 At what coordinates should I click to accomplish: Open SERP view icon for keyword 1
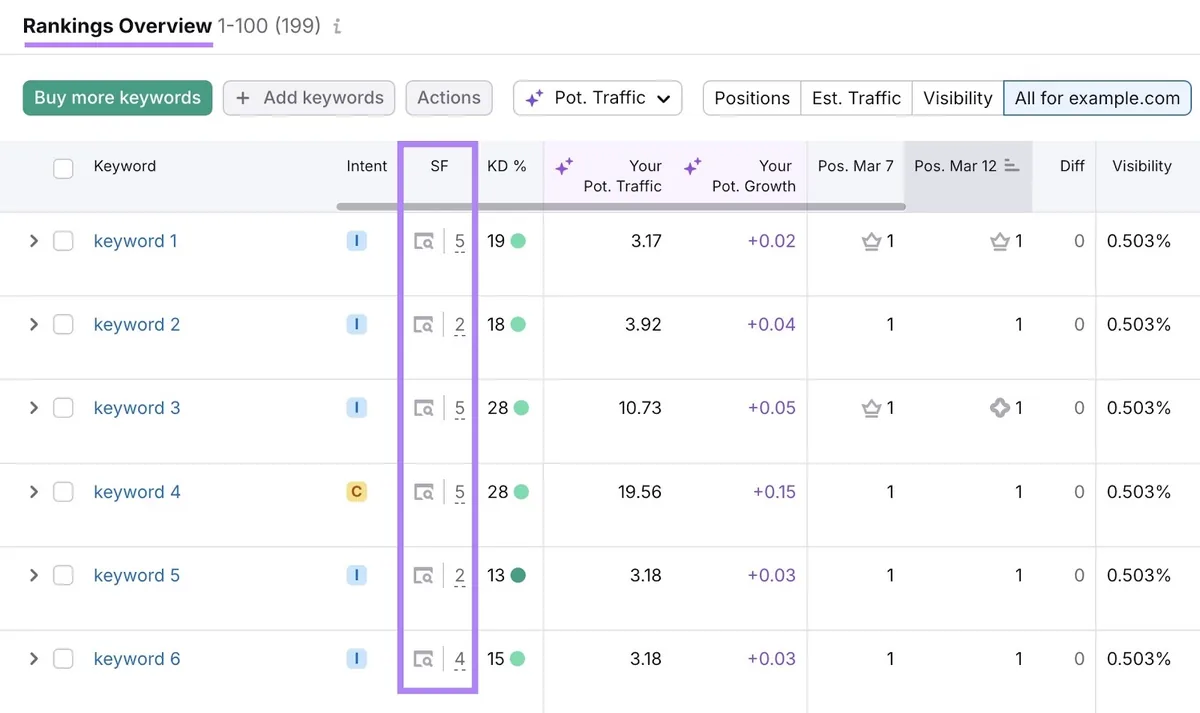click(x=424, y=241)
